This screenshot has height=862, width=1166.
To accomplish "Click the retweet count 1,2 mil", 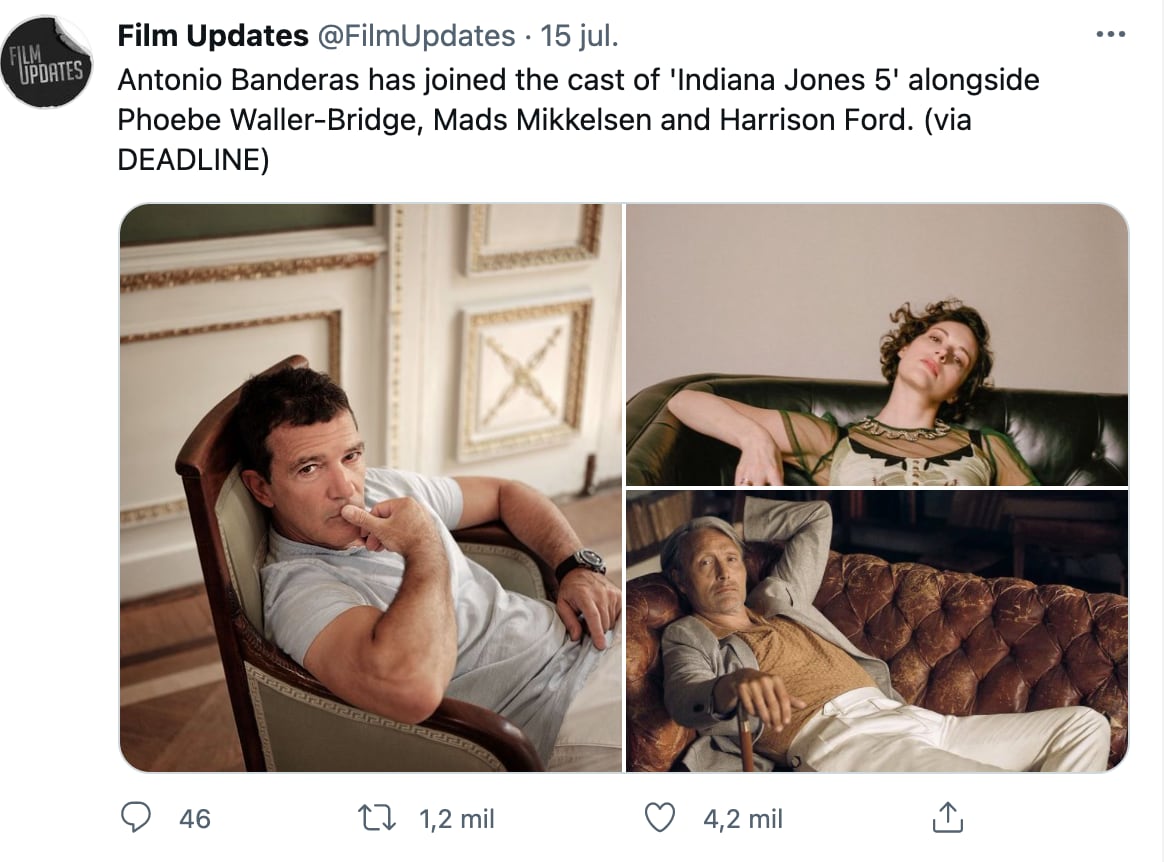I will tap(457, 819).
